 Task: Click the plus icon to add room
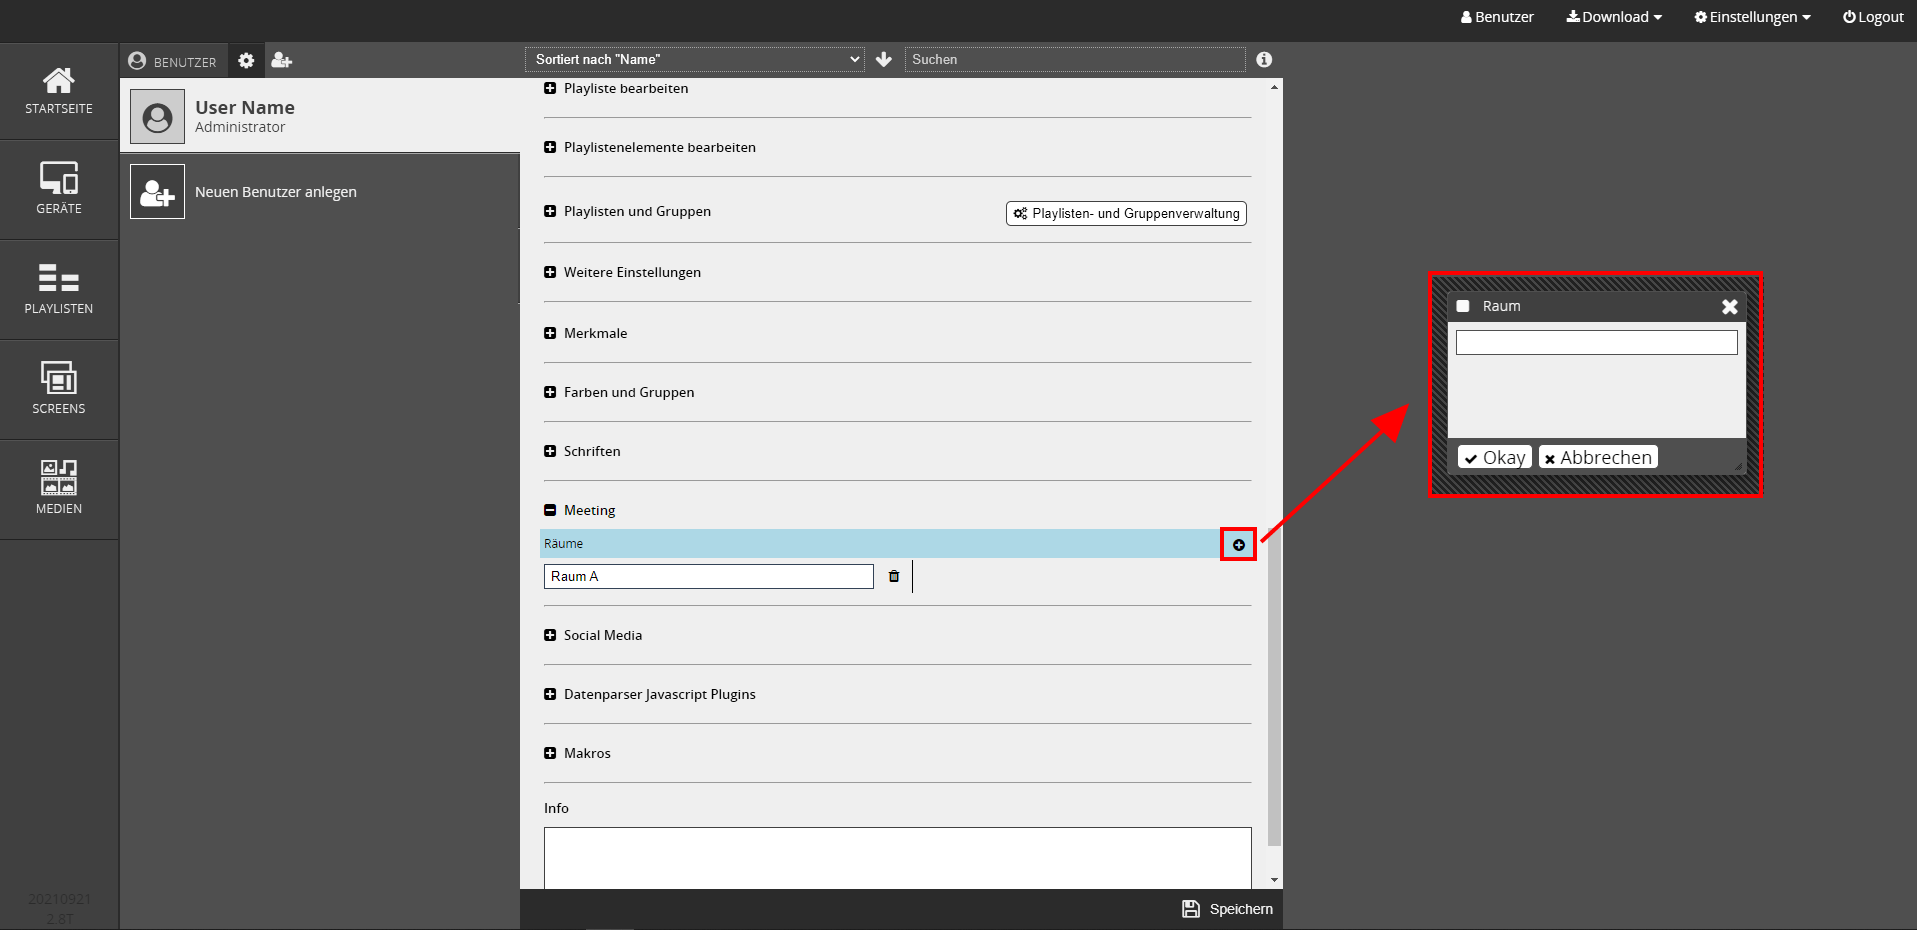point(1238,545)
